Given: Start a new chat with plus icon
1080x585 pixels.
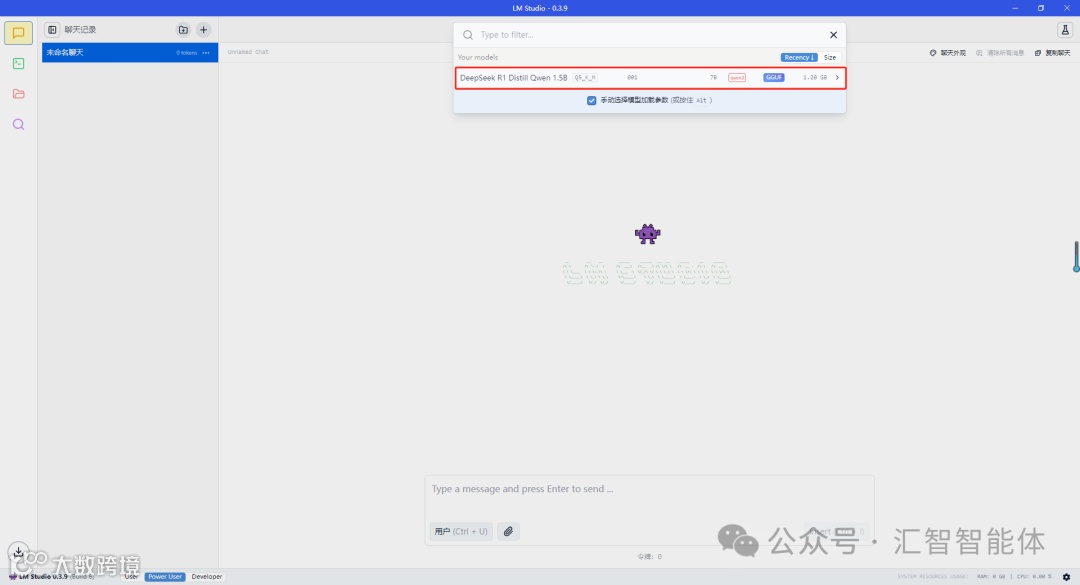Looking at the screenshot, I should click(x=203, y=30).
